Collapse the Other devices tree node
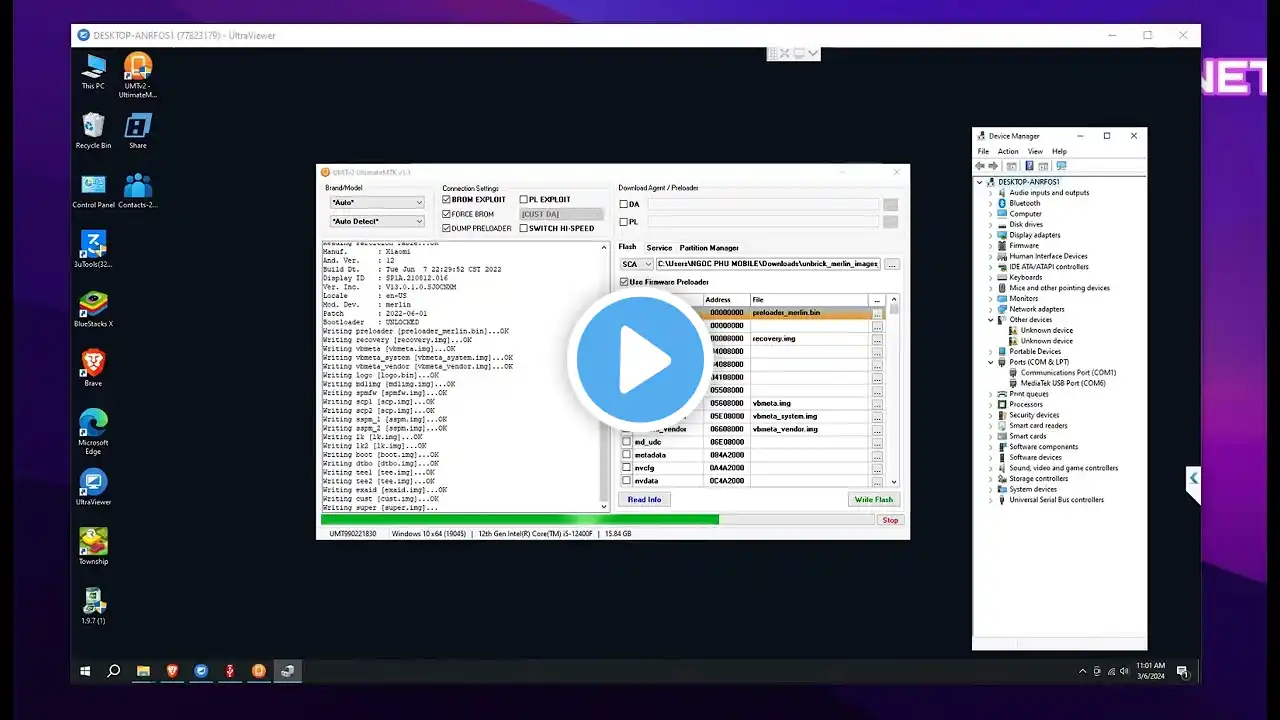This screenshot has height=720, width=1280. tap(991, 320)
